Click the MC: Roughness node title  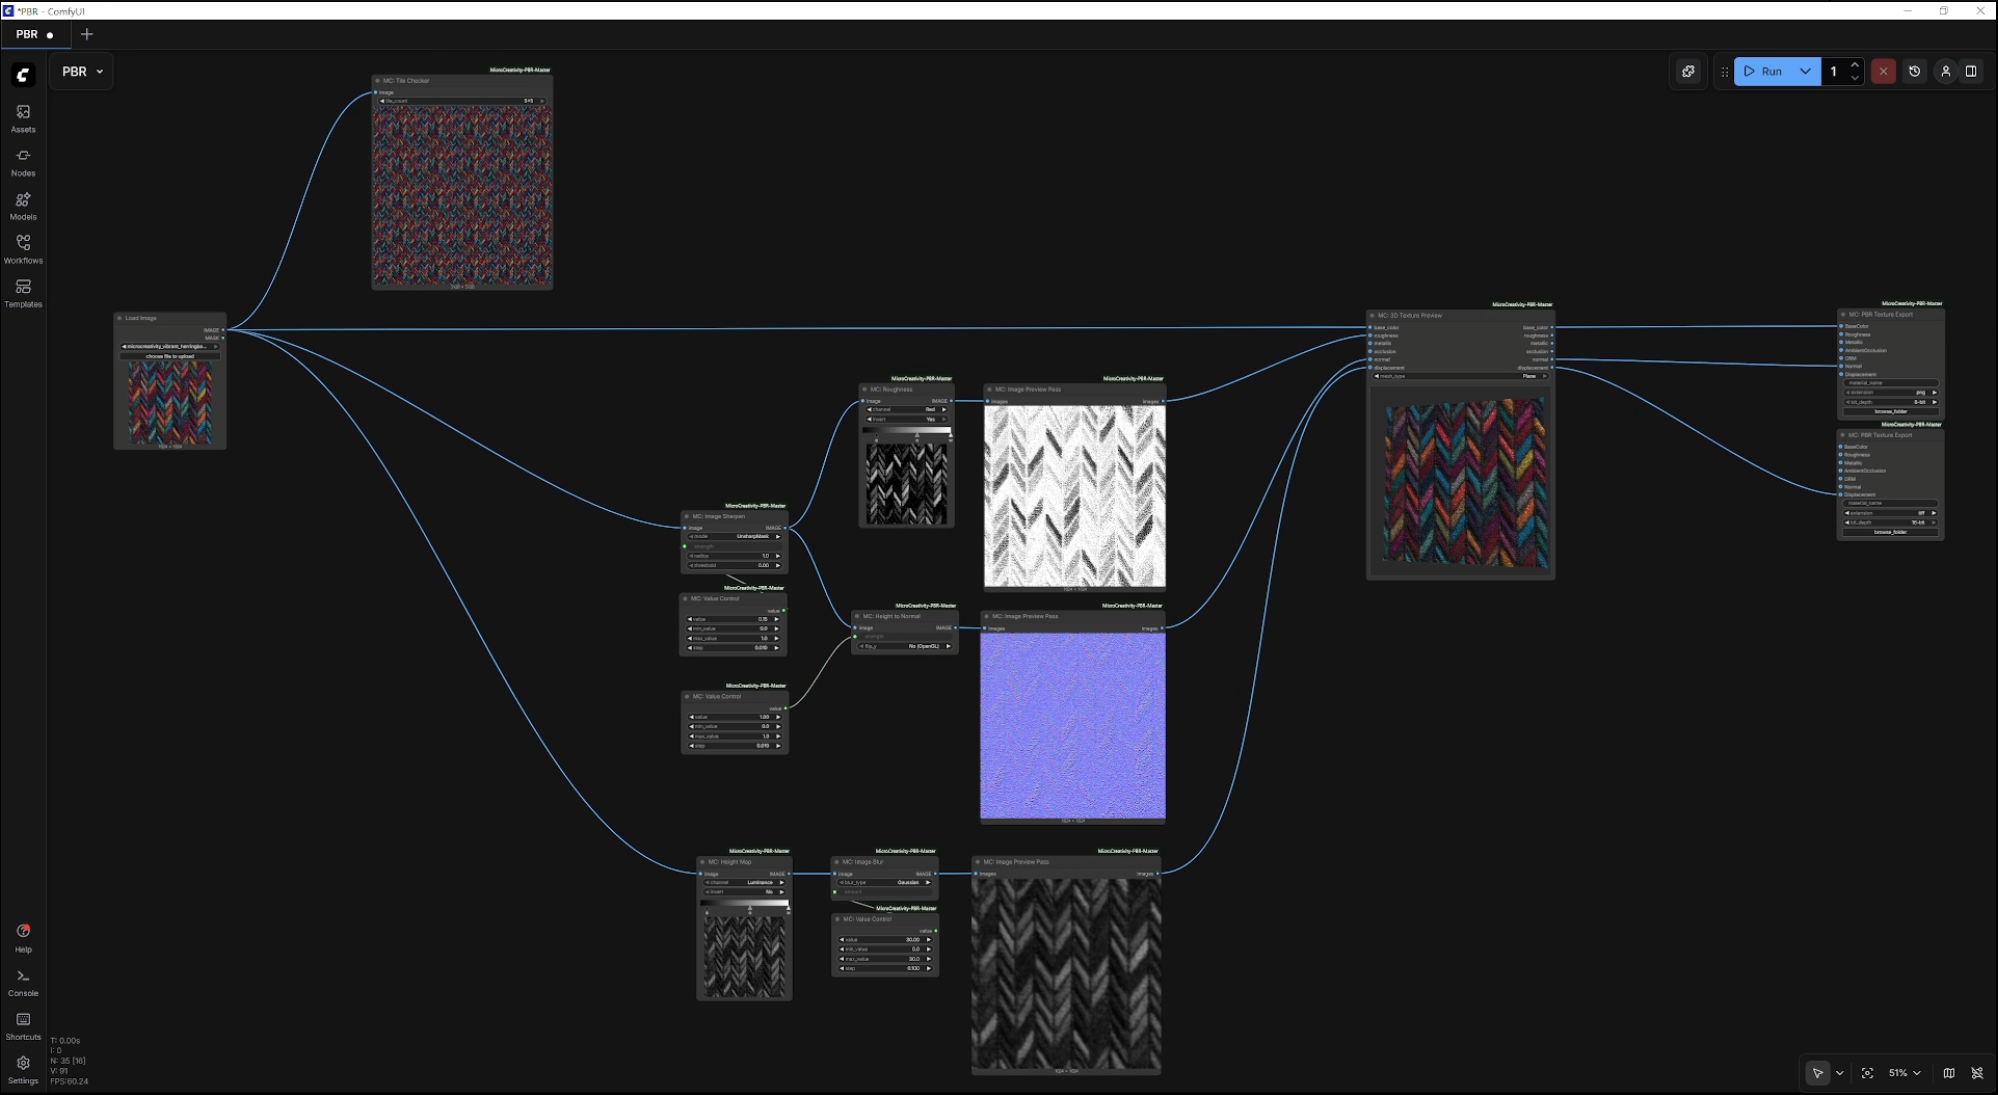point(891,390)
